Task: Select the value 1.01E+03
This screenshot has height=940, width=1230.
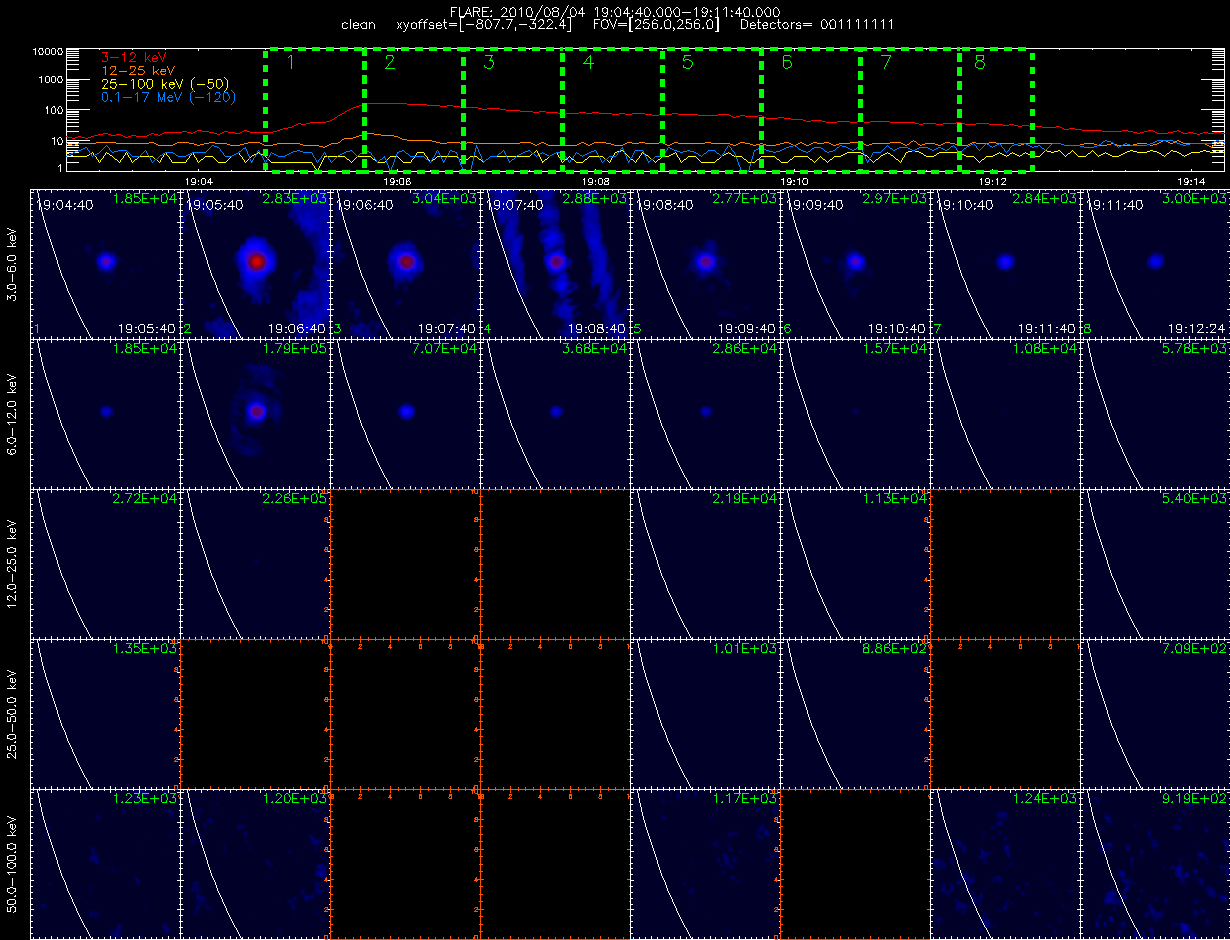Action: (744, 648)
